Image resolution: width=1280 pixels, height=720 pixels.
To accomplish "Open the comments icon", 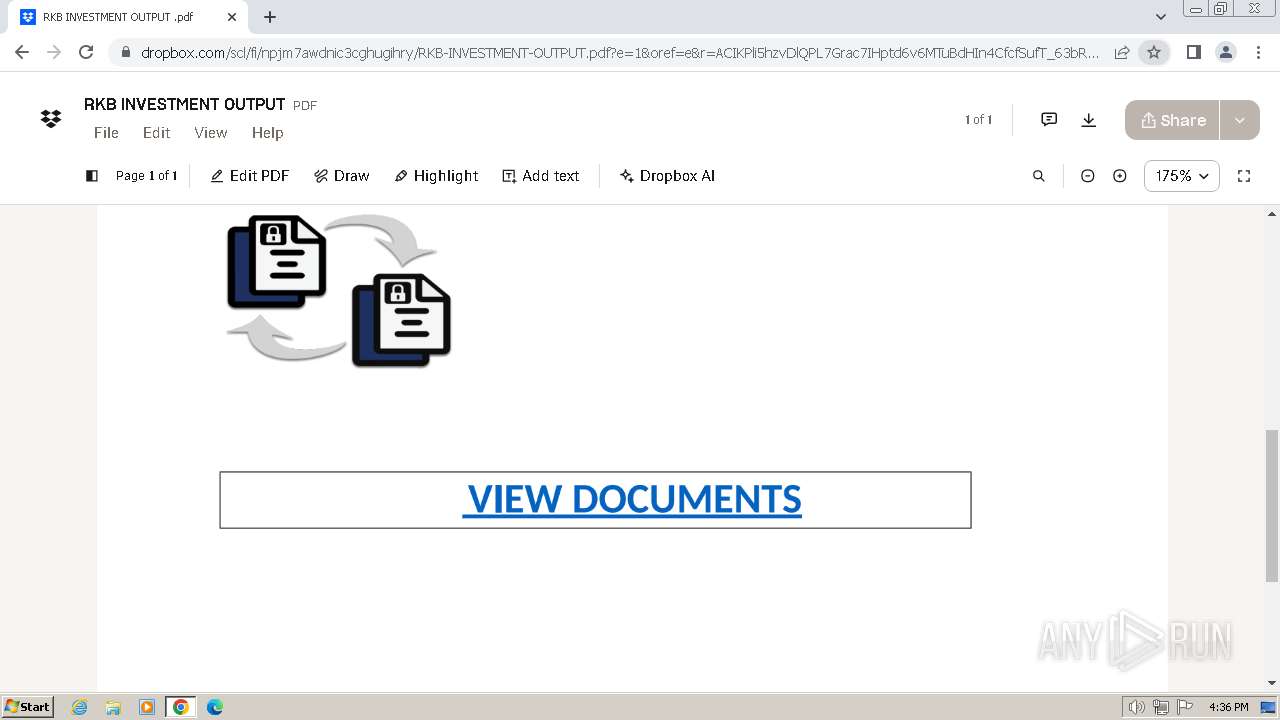I will (1049, 120).
